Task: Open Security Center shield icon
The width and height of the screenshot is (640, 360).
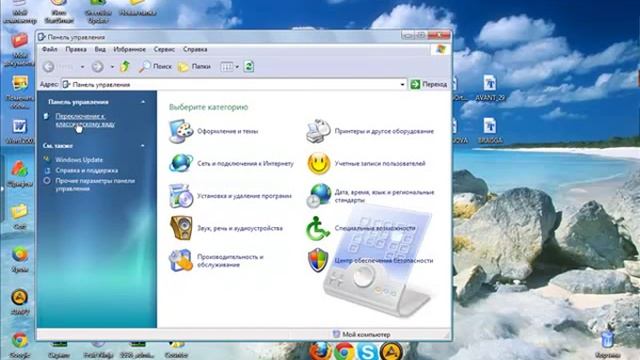Action: (318, 260)
